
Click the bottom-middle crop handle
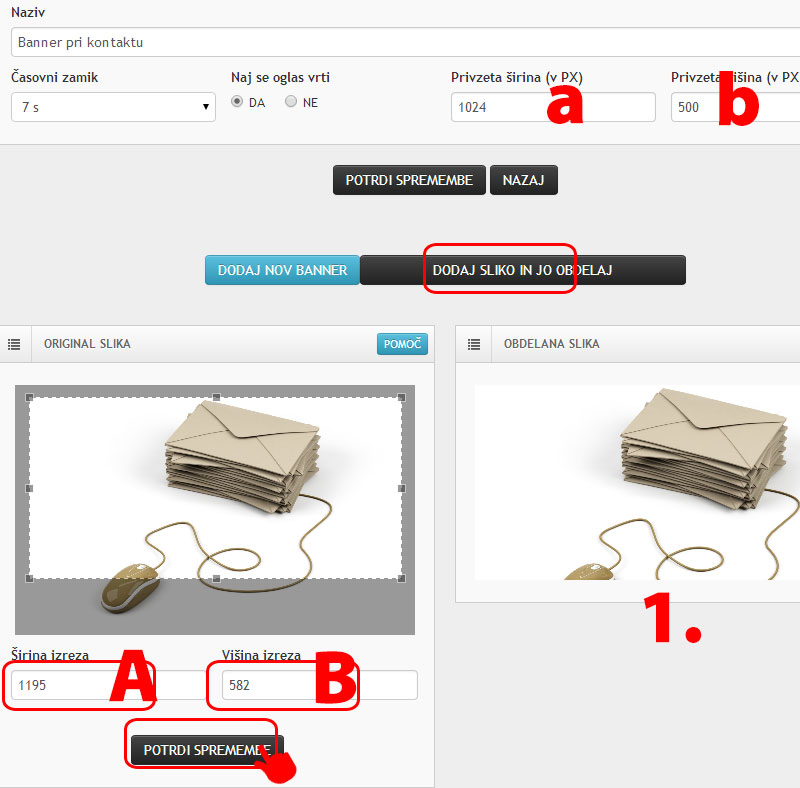pos(216,578)
